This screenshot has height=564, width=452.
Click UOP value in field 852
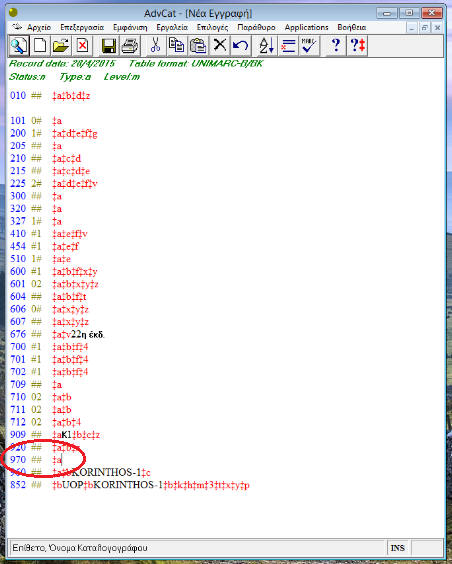(x=72, y=485)
